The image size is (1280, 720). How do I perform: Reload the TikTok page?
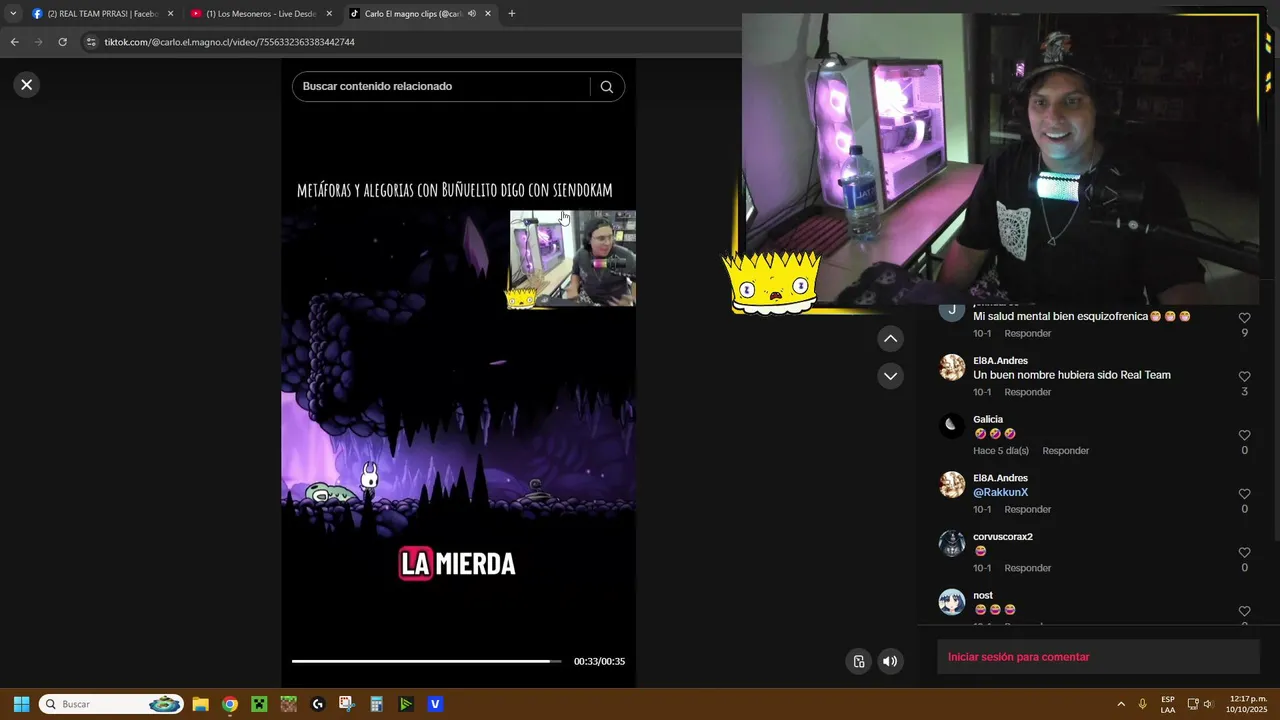click(x=62, y=42)
